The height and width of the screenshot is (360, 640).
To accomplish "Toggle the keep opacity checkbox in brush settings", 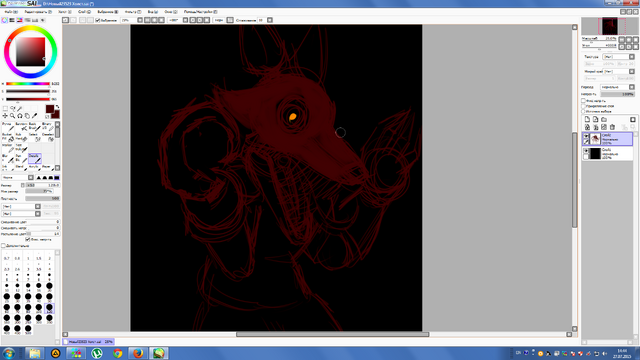I will (x=28, y=239).
